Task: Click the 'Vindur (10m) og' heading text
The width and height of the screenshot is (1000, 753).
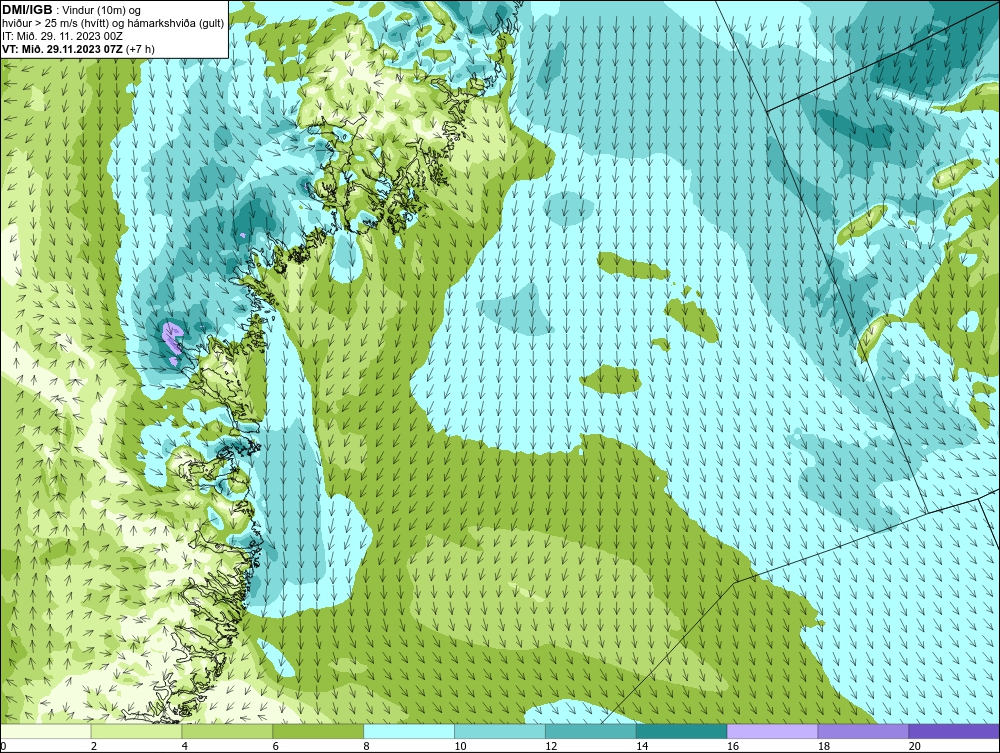Action: pyautogui.click(x=102, y=10)
